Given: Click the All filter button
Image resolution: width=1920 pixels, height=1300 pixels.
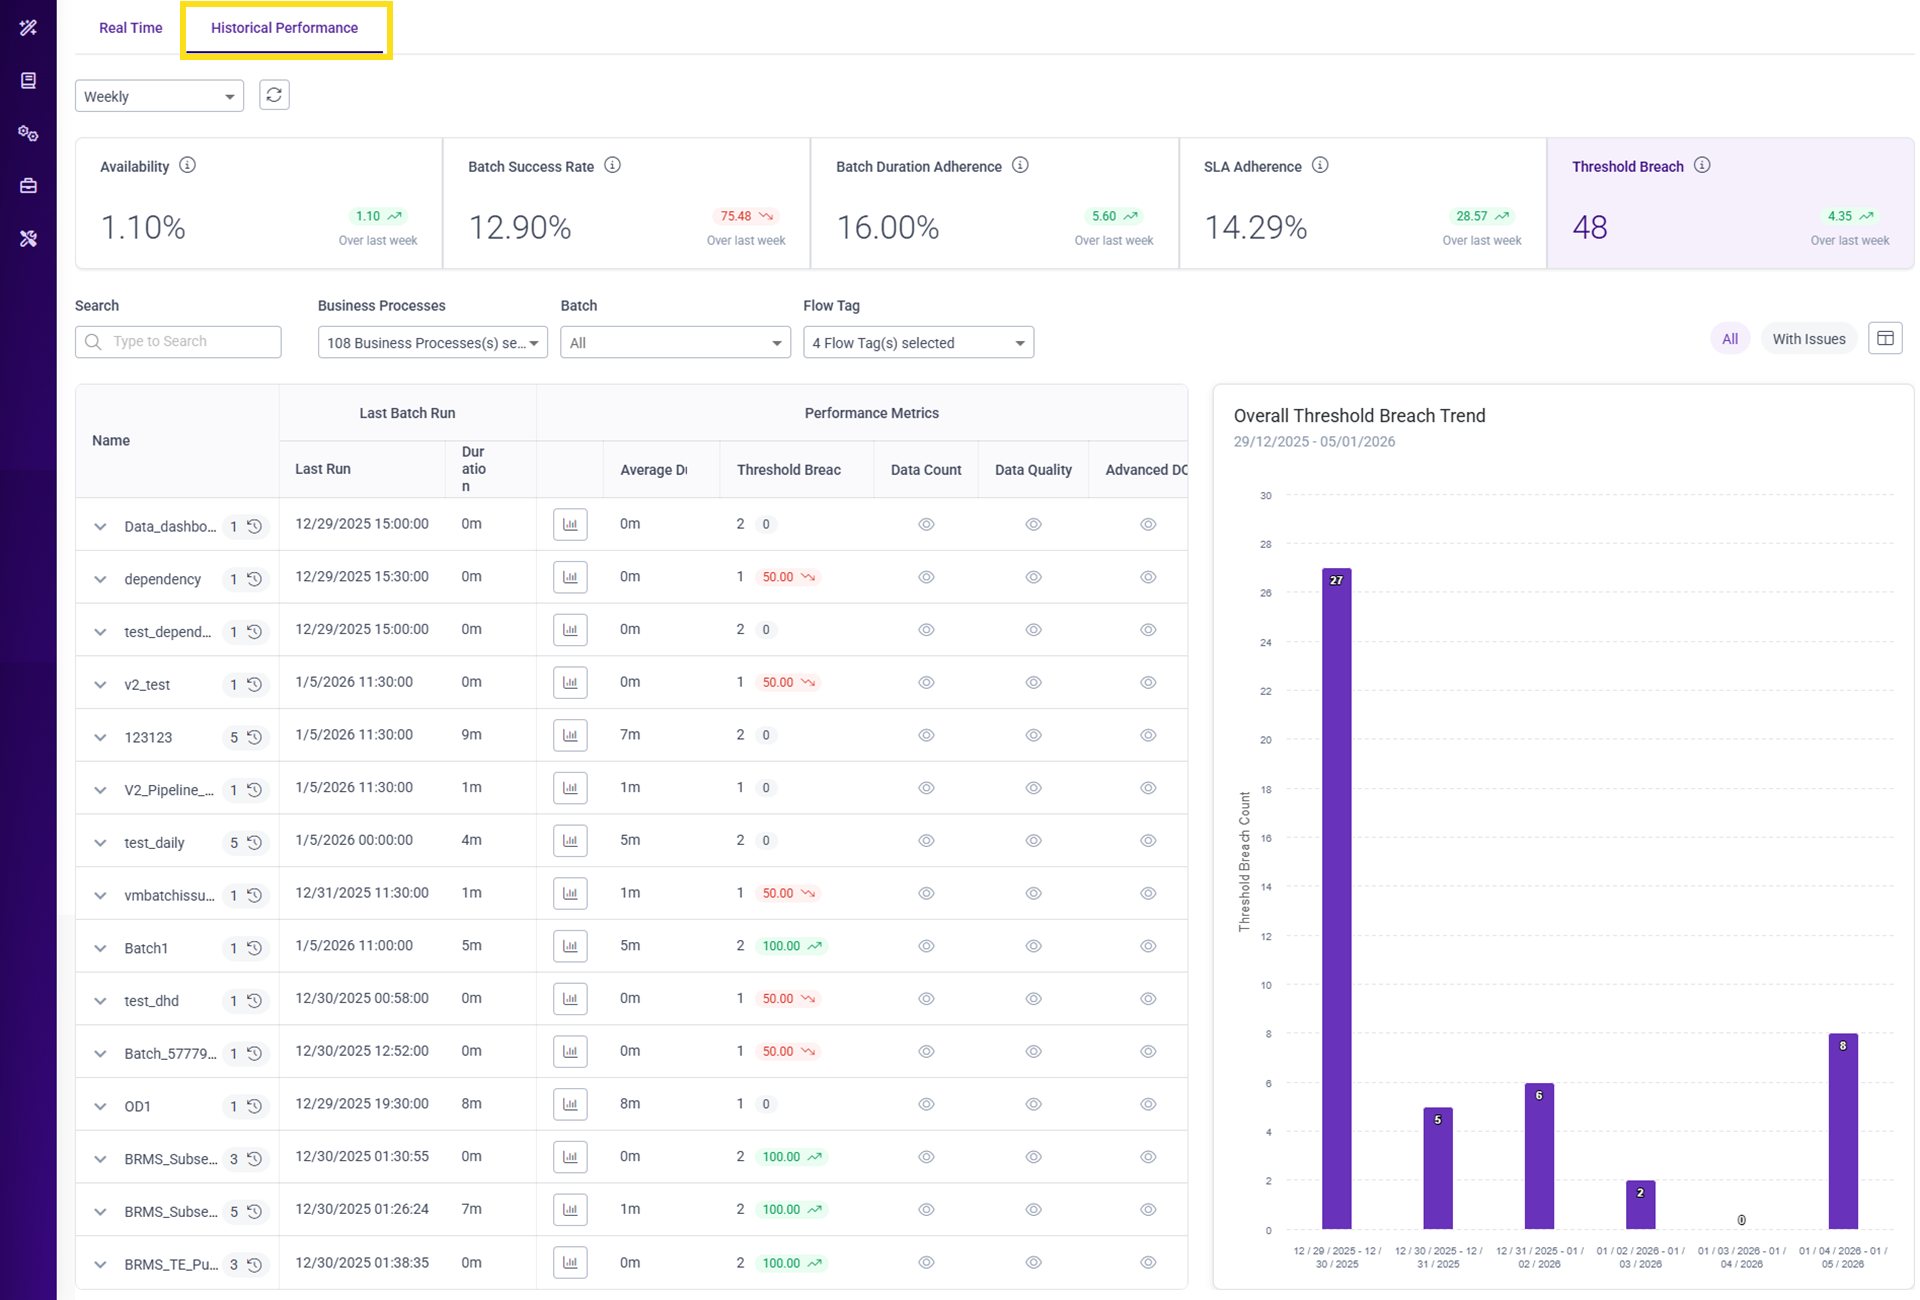Looking at the screenshot, I should pyautogui.click(x=1729, y=339).
